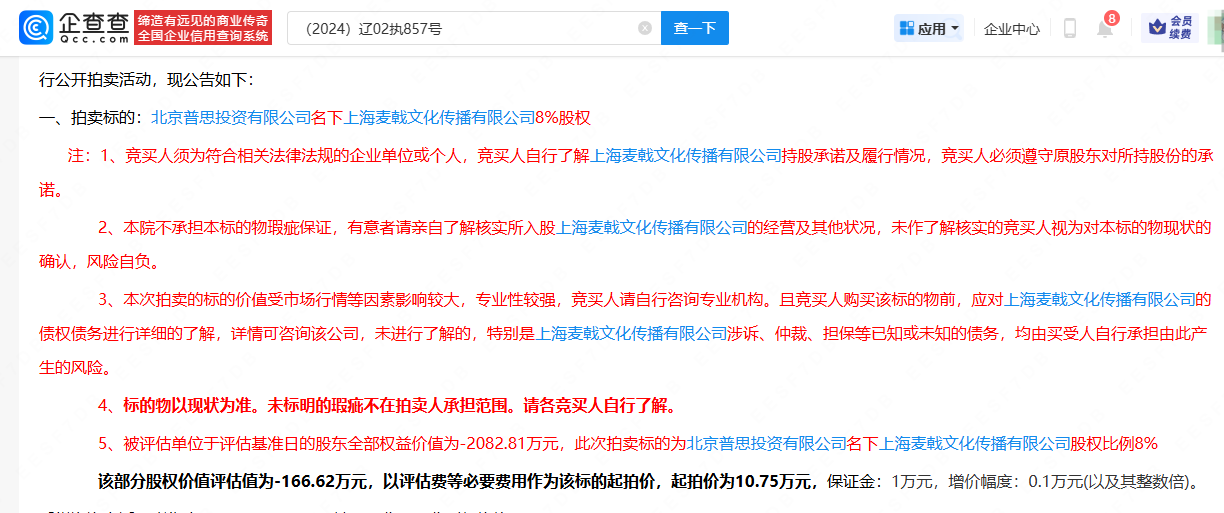Focus the search field containing (2024)辽02执857号
This screenshot has width=1224, height=513.
coord(472,28)
